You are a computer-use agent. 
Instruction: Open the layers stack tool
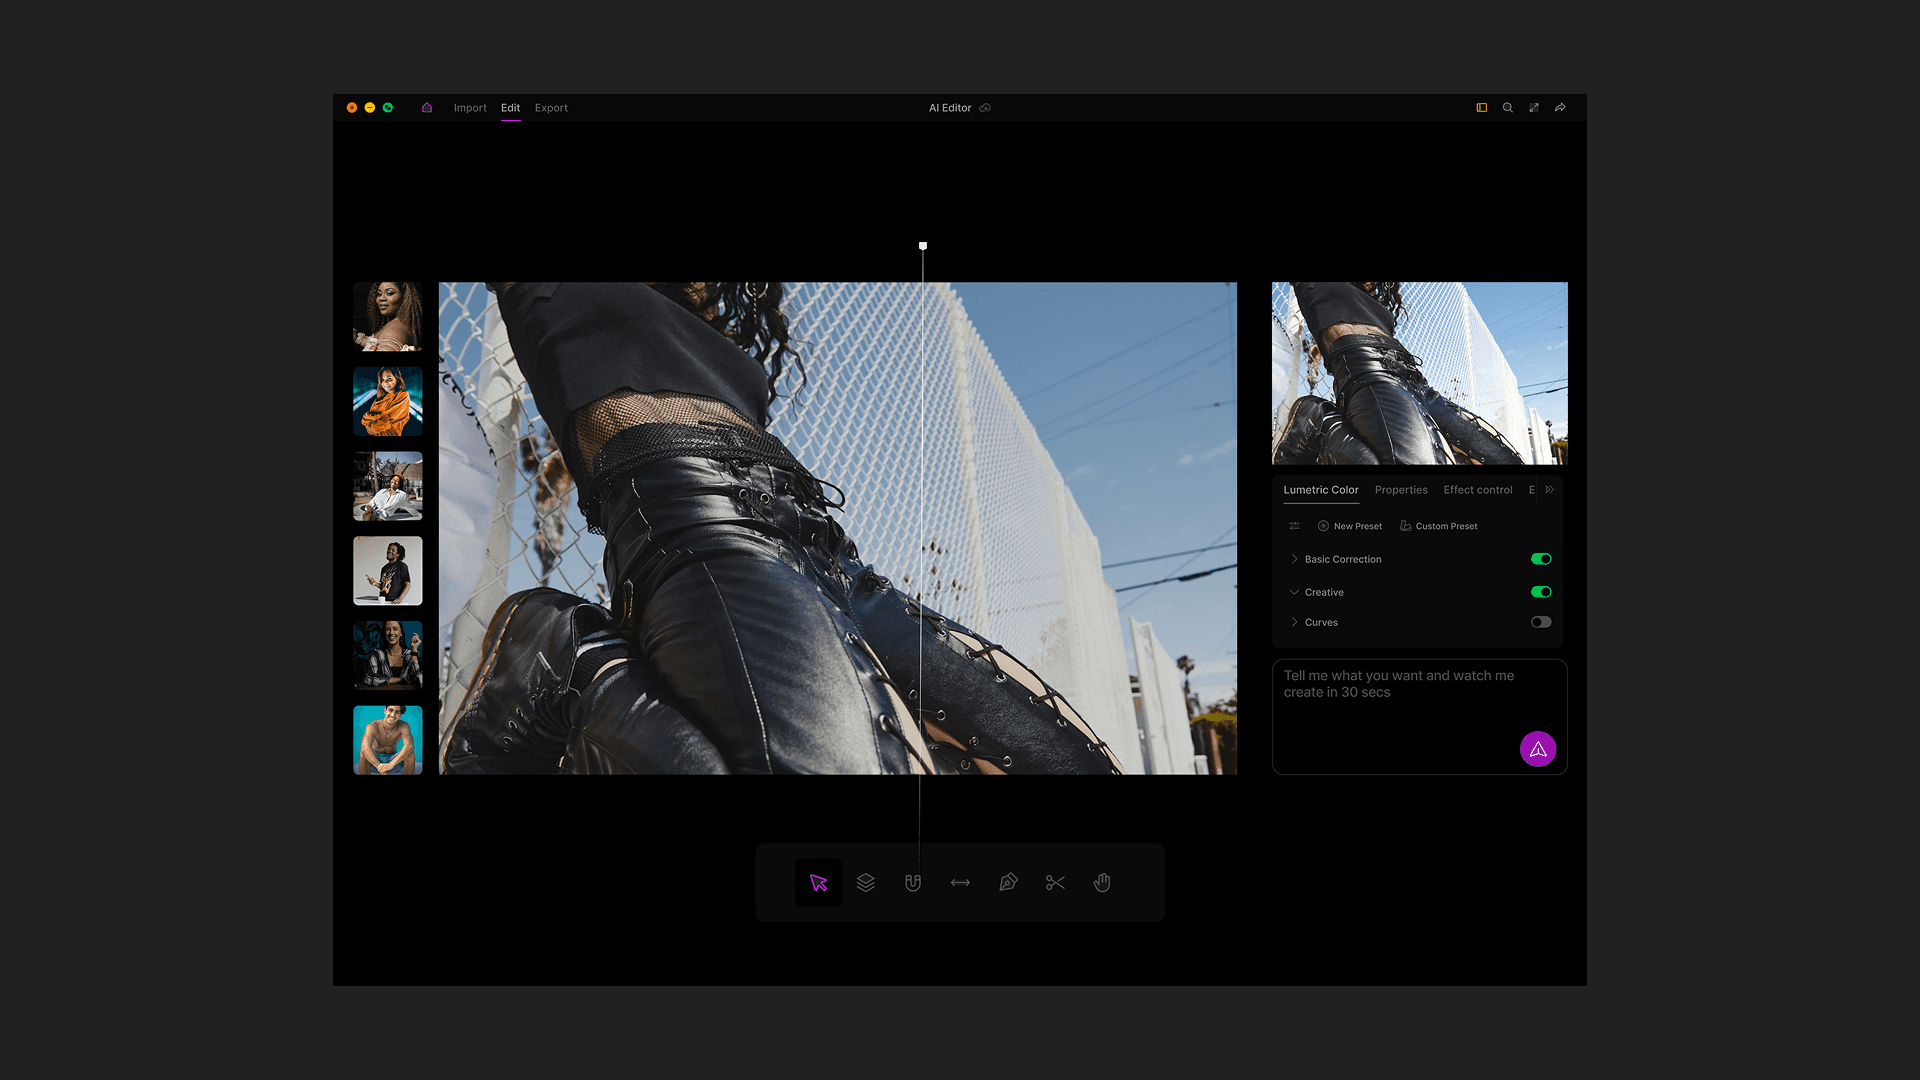pyautogui.click(x=866, y=883)
